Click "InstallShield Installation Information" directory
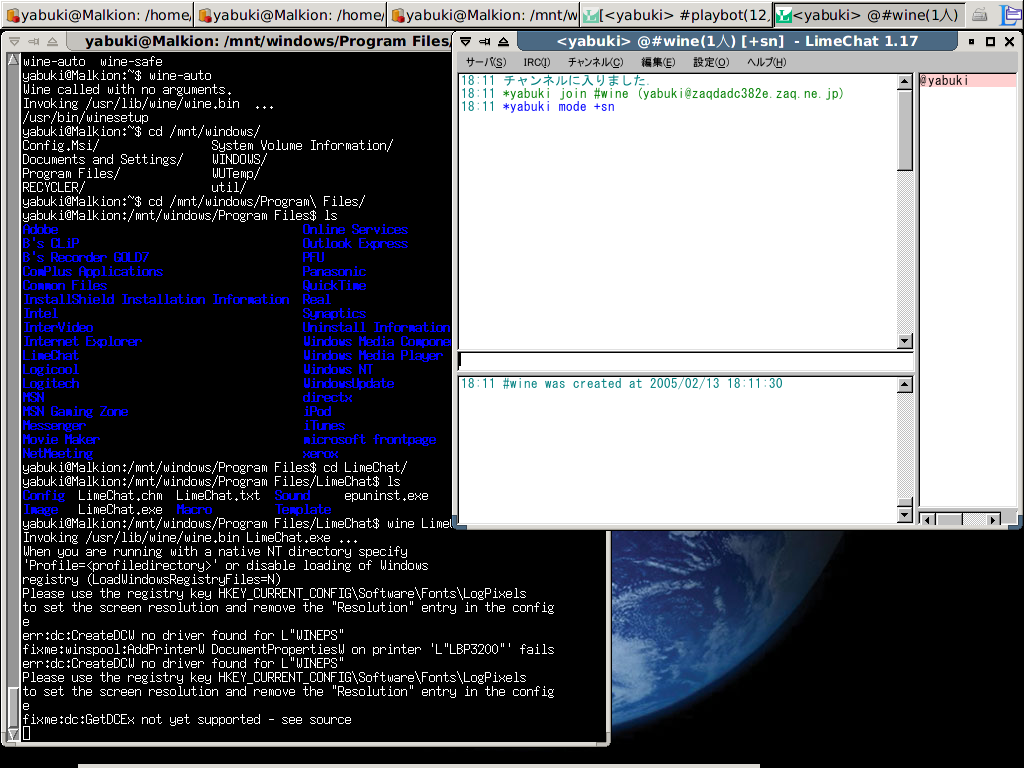1024x768 pixels. (x=155, y=299)
